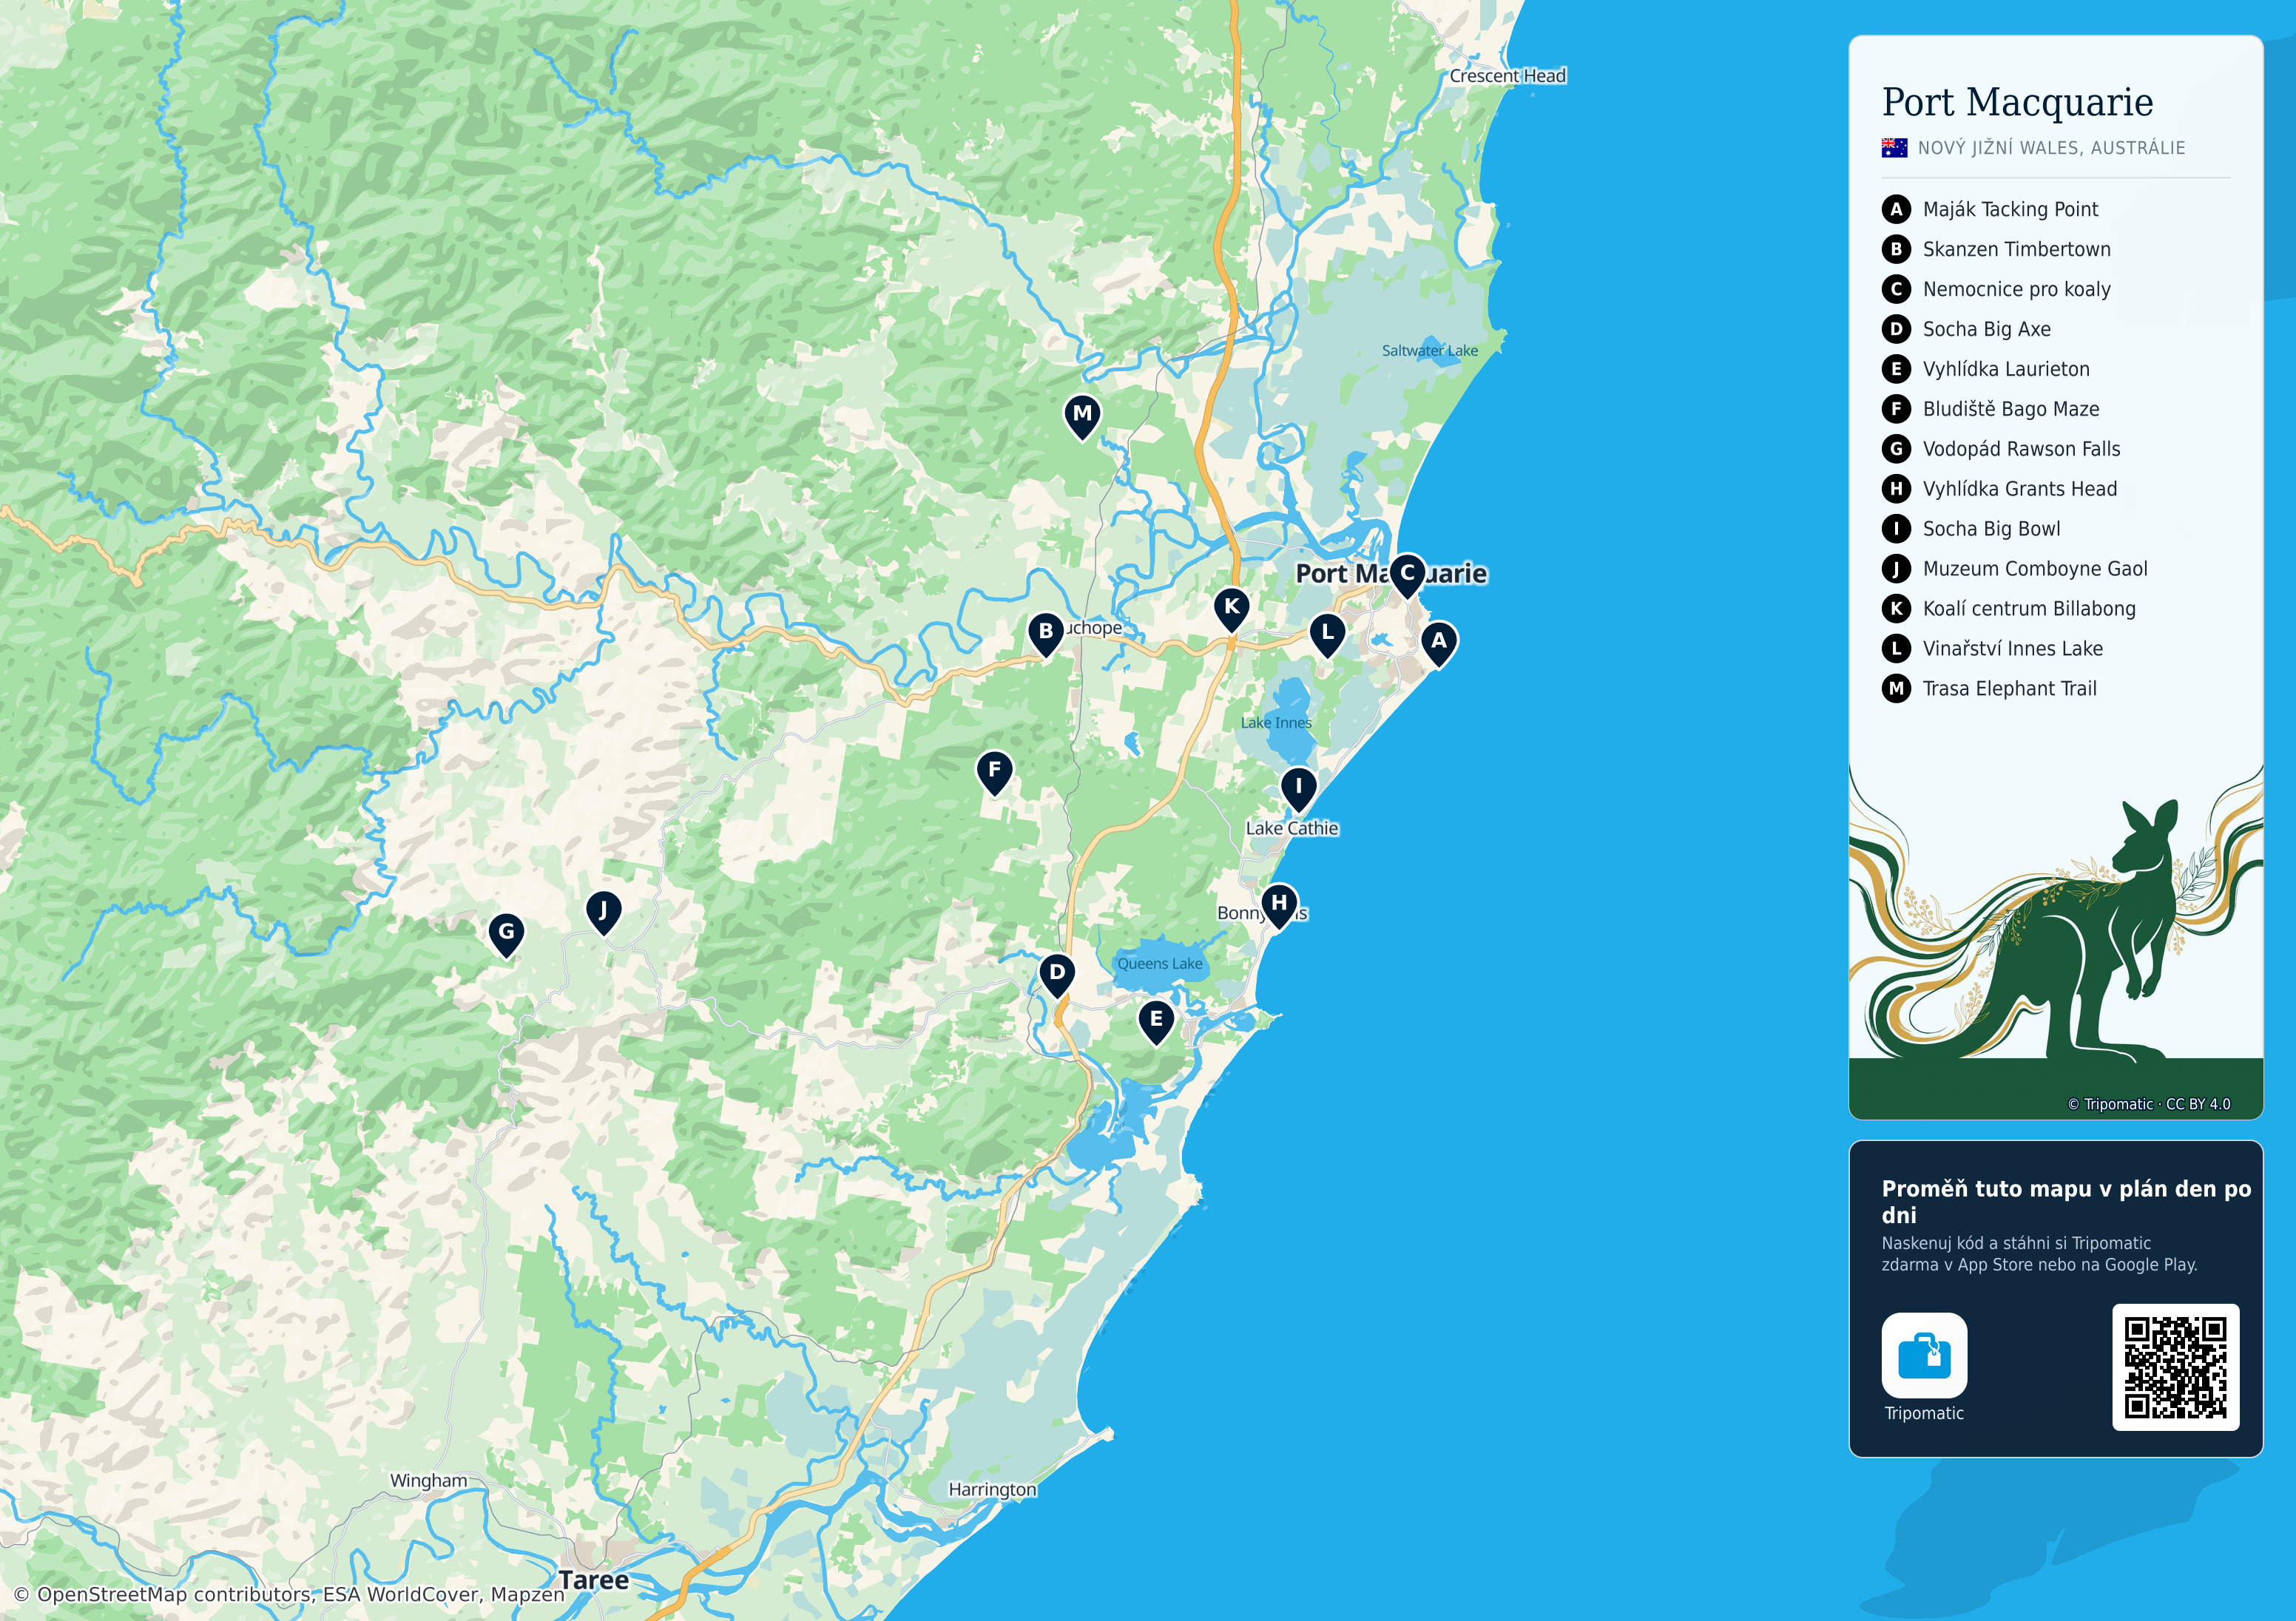
Task: Click legend badge F
Action: (x=1896, y=409)
